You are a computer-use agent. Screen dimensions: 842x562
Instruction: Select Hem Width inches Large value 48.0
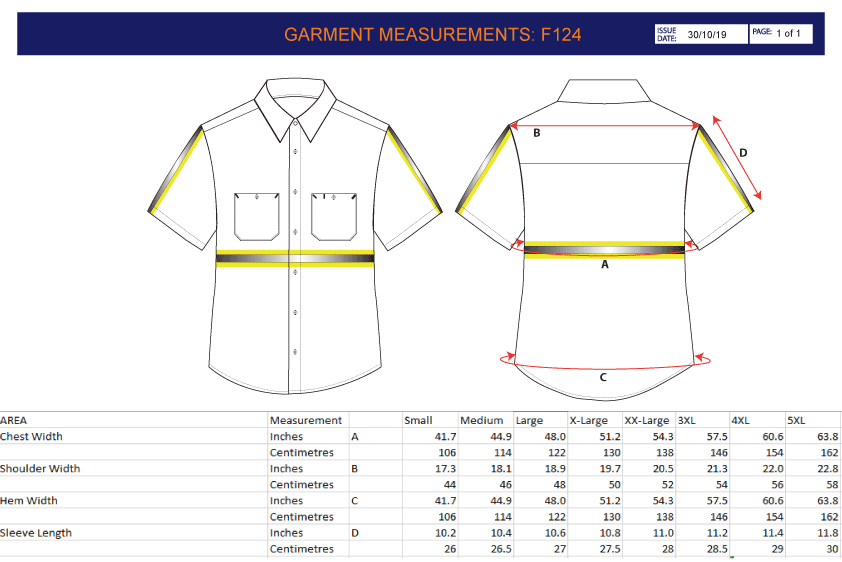(x=555, y=501)
